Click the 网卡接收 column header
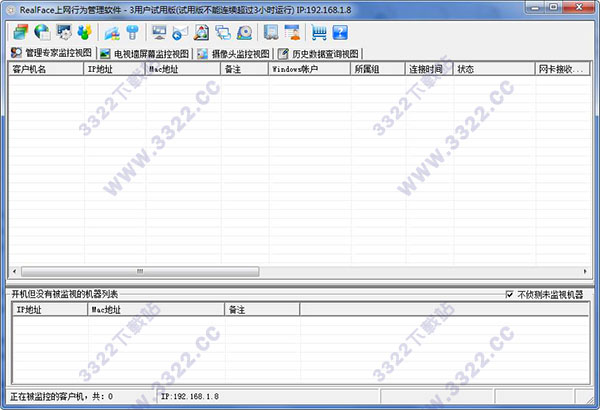Image resolution: width=600 pixels, height=410 pixels. click(562, 69)
